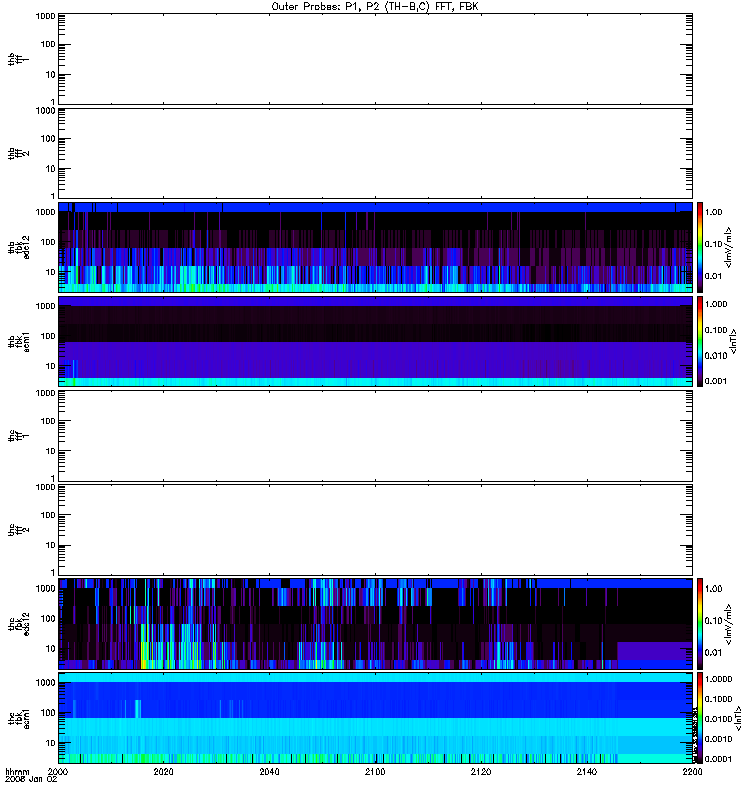Viewport: 750px width, 800px height.
Task: Click the empty thc fft 1 plot panel
Action: point(375,436)
